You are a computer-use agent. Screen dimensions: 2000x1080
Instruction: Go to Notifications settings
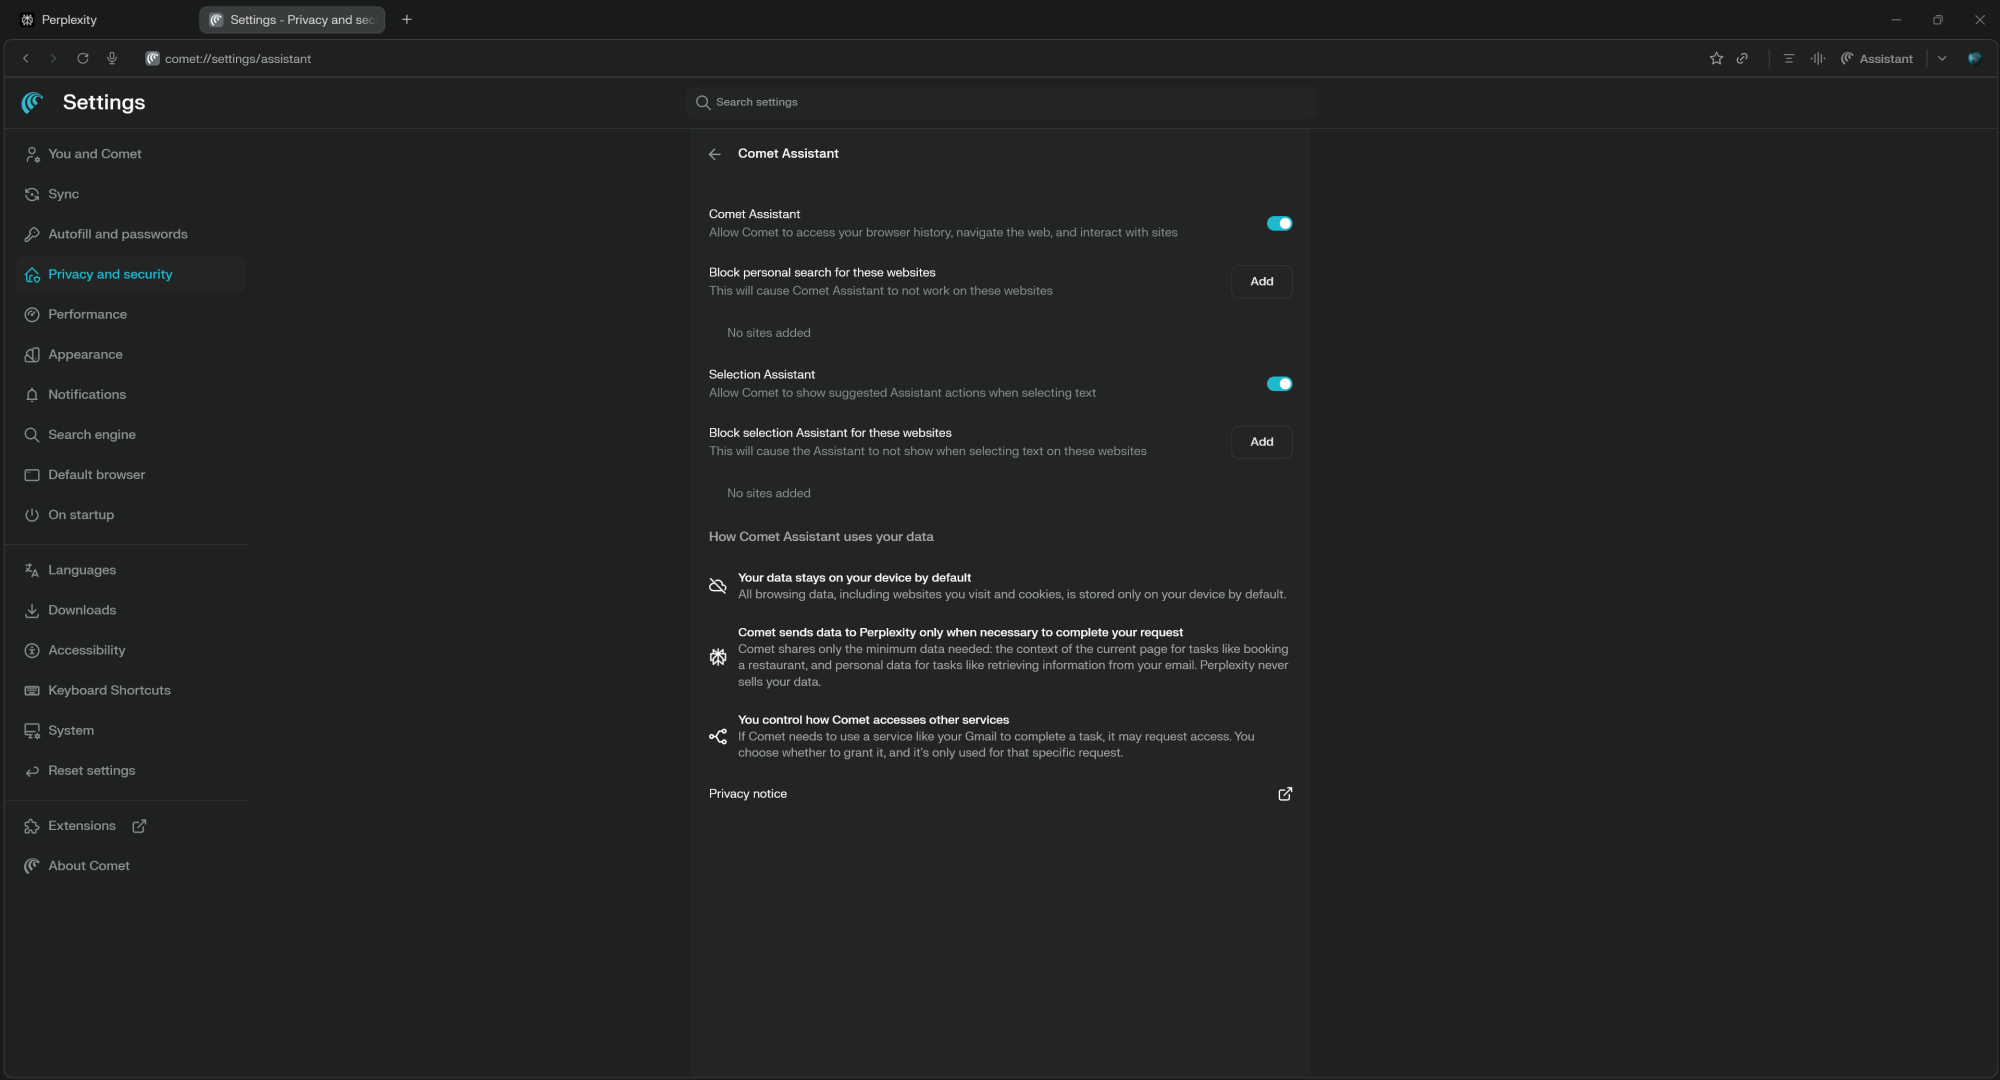[130, 394]
